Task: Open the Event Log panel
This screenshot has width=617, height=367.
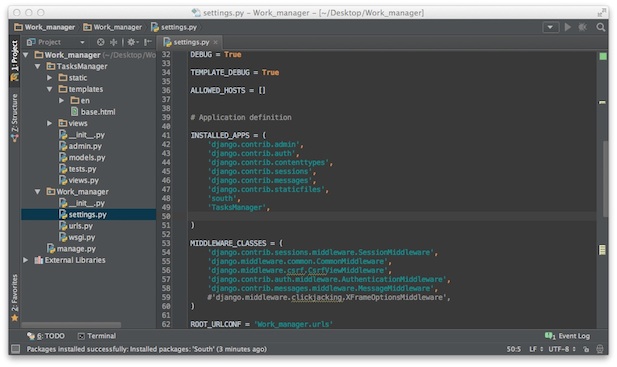Action: 567,336
